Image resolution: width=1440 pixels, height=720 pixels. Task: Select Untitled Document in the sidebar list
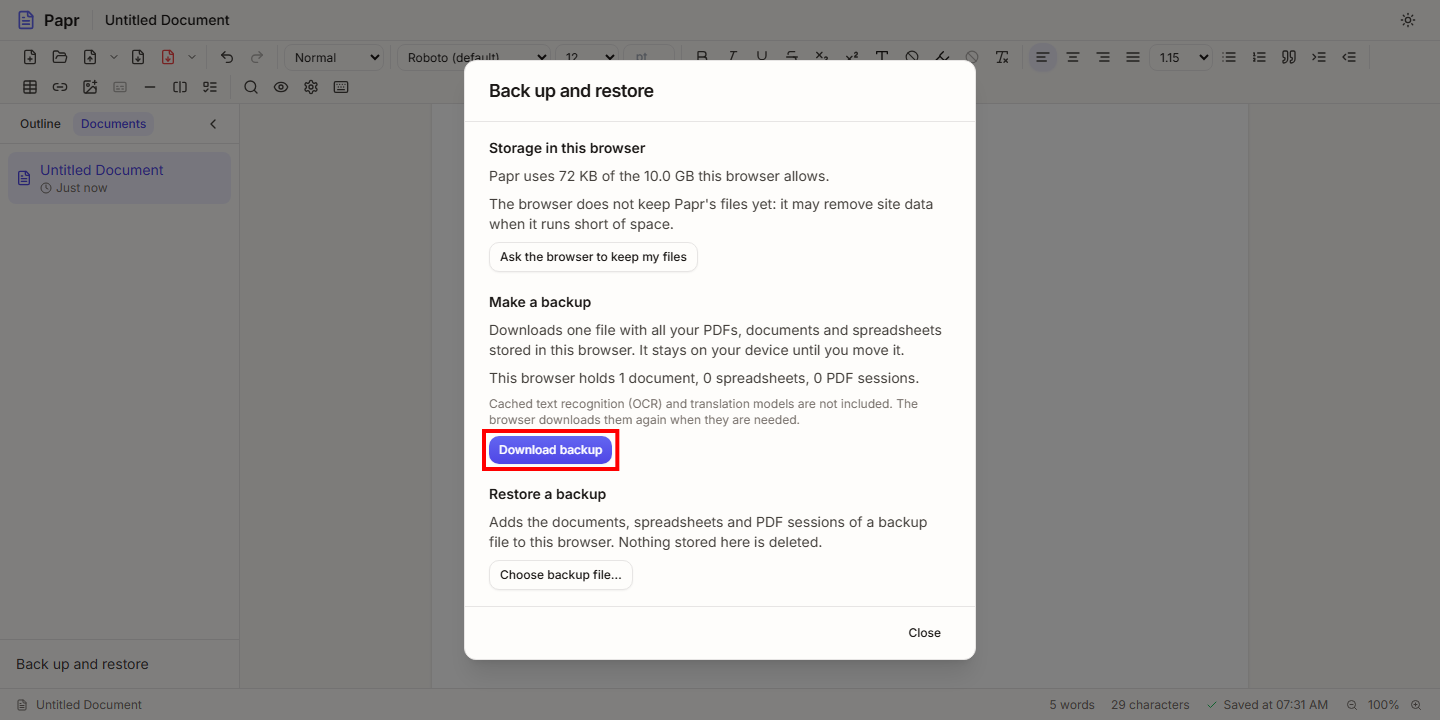(x=119, y=178)
